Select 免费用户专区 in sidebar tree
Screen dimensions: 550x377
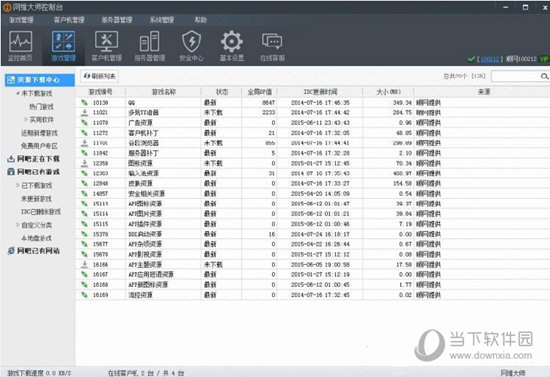tap(39, 146)
